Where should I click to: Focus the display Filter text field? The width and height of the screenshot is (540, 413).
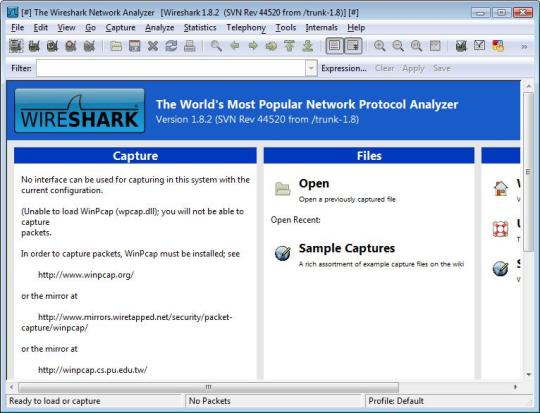[171, 68]
